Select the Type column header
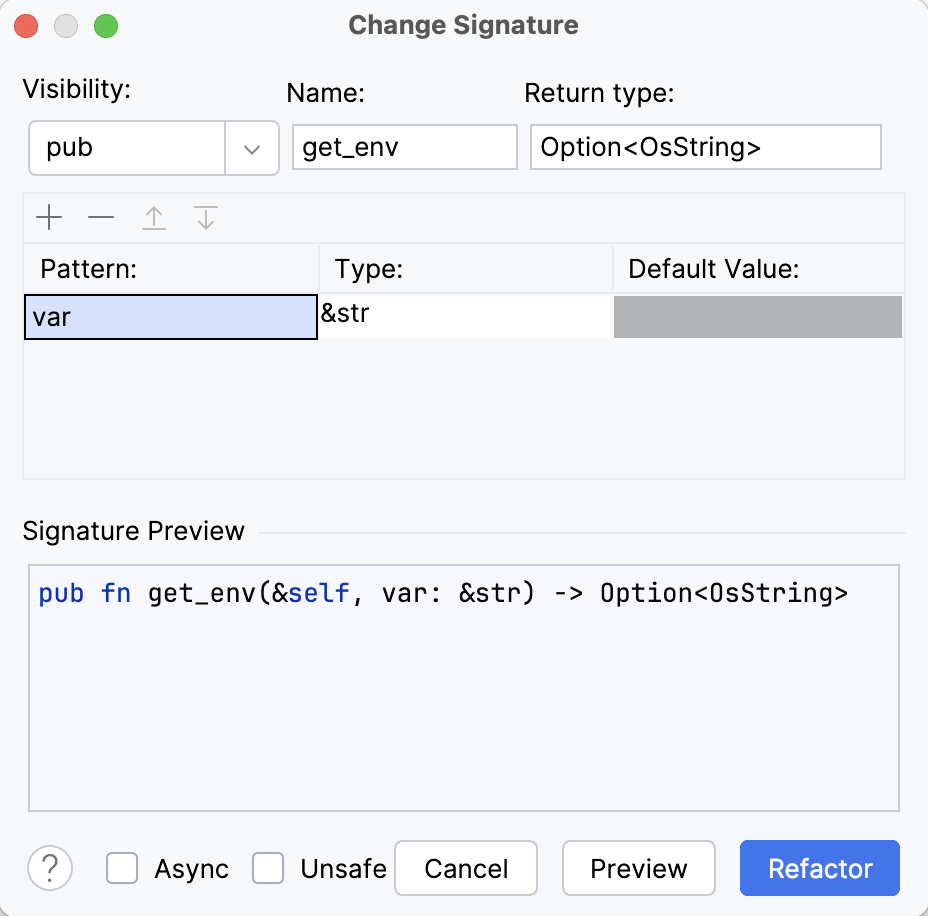Image resolution: width=928 pixels, height=916 pixels. [368, 268]
